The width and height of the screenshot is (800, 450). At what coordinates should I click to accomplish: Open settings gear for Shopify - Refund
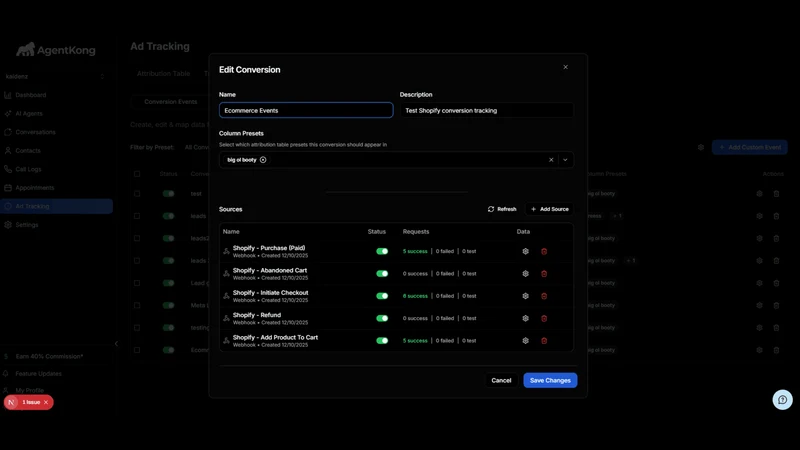[526, 318]
